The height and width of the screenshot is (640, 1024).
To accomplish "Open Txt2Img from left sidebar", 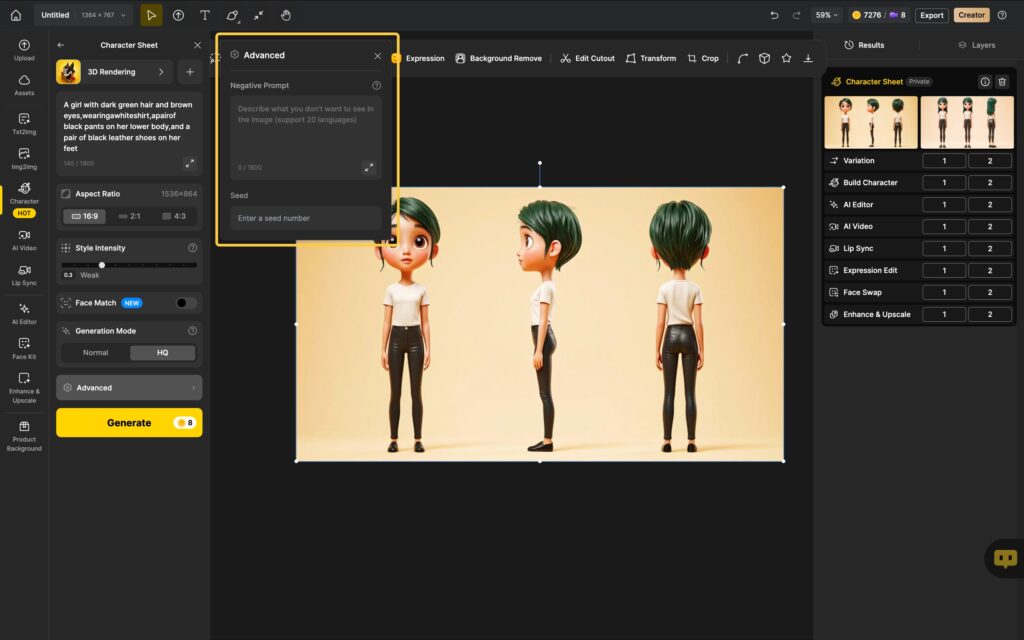I will pyautogui.click(x=24, y=123).
